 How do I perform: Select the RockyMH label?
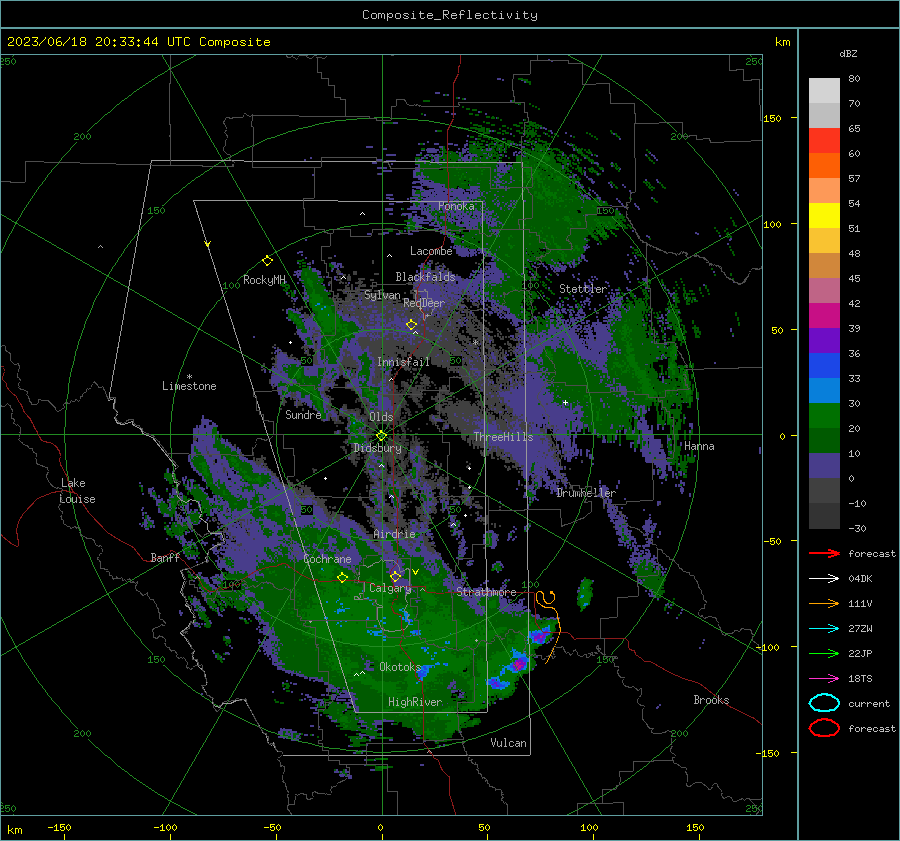264,280
